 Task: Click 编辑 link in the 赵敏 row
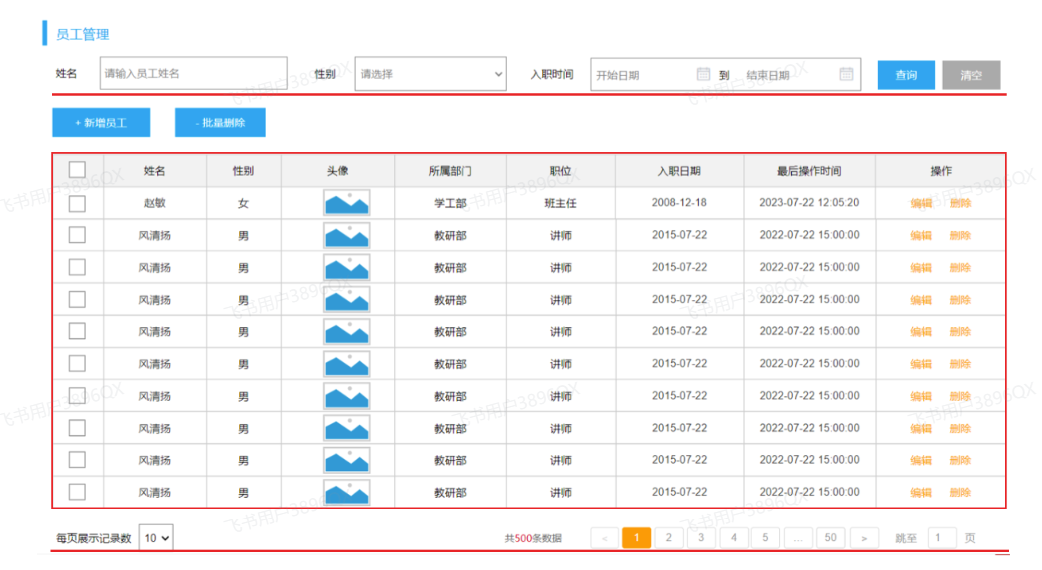pyautogui.click(x=921, y=203)
